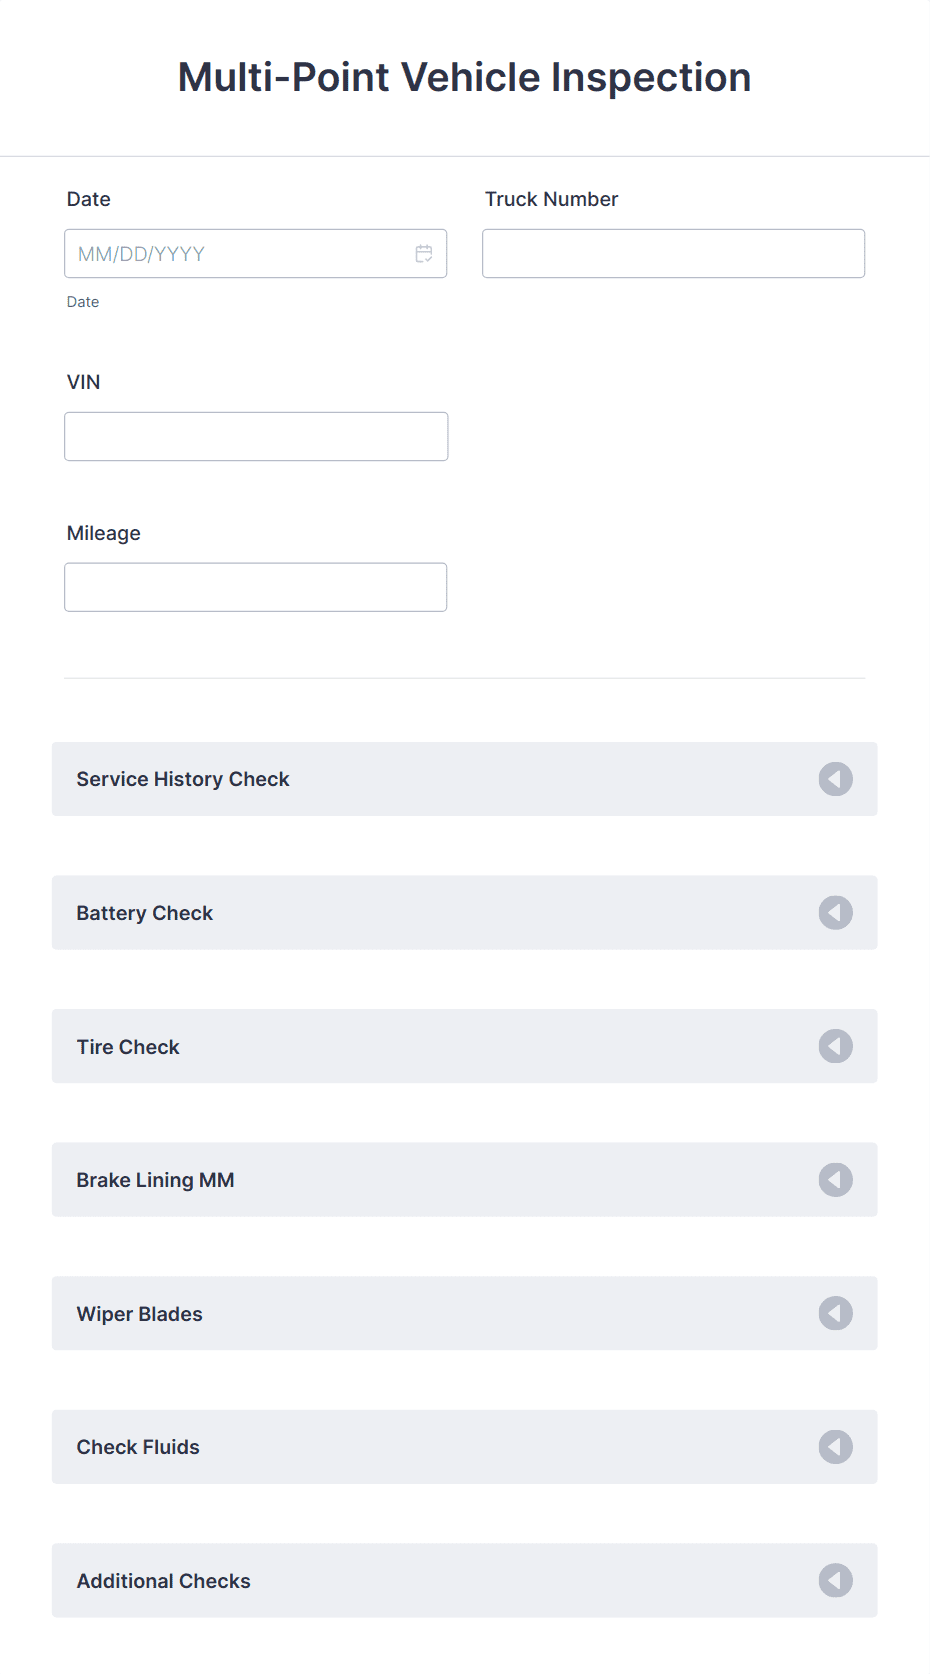Click the Date link below the date field

coord(83,301)
